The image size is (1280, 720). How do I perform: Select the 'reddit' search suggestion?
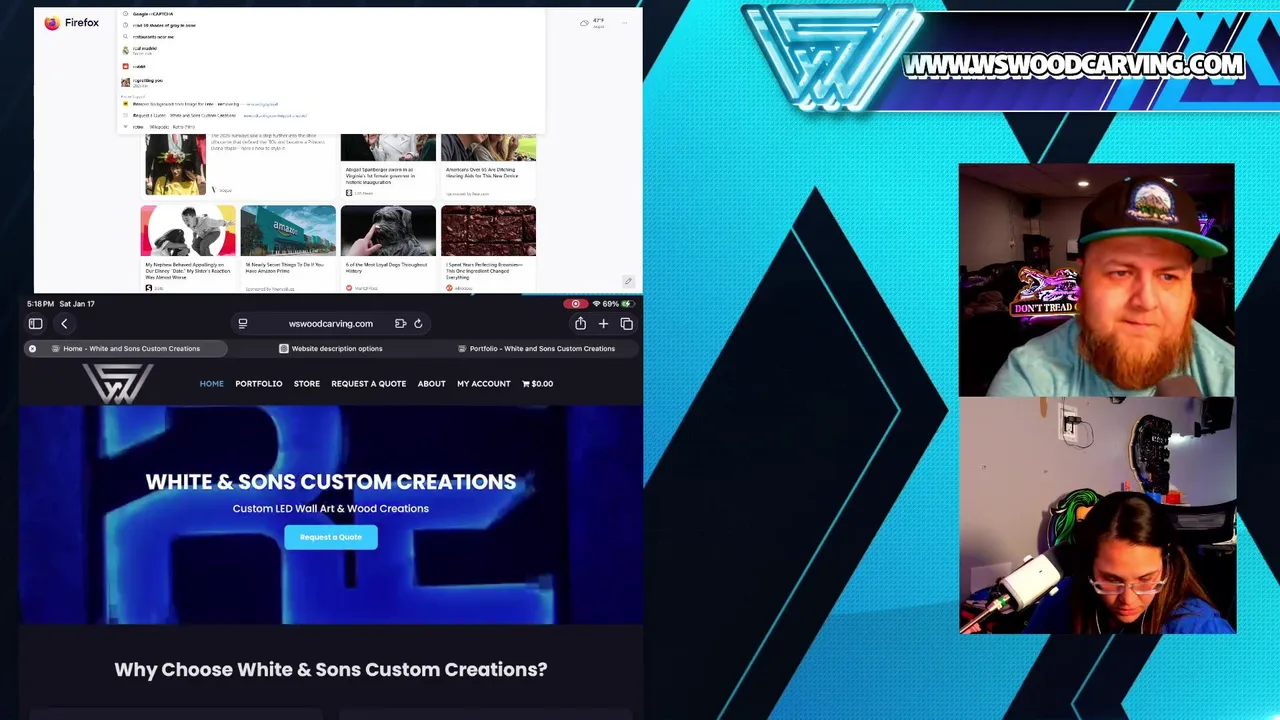pos(330,66)
